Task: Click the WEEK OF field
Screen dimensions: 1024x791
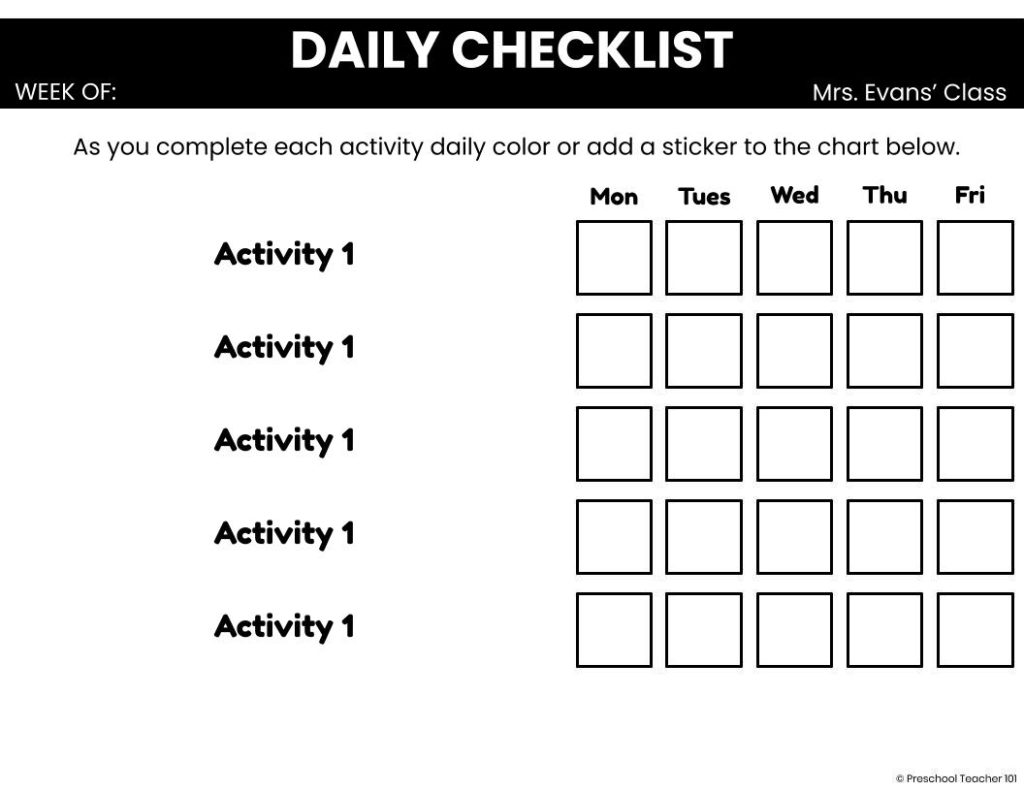Action: [x=66, y=93]
